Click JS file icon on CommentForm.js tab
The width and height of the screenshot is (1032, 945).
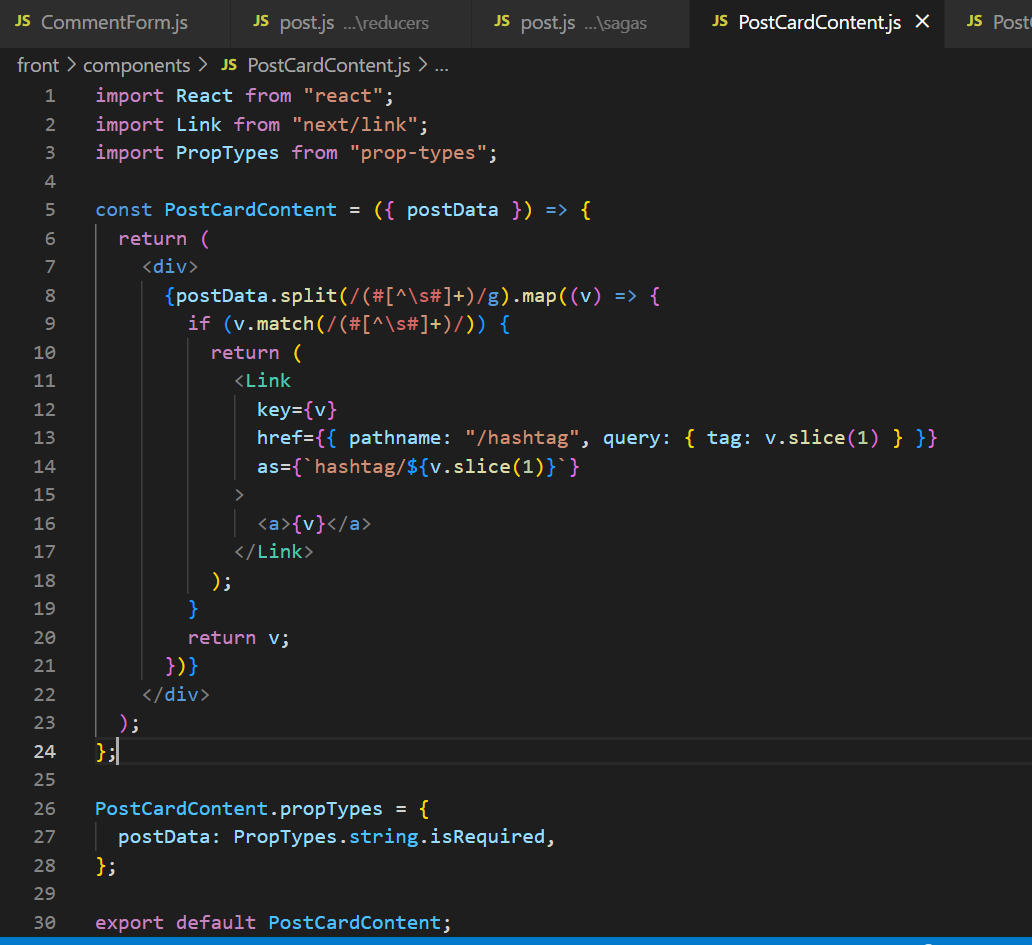(x=23, y=22)
